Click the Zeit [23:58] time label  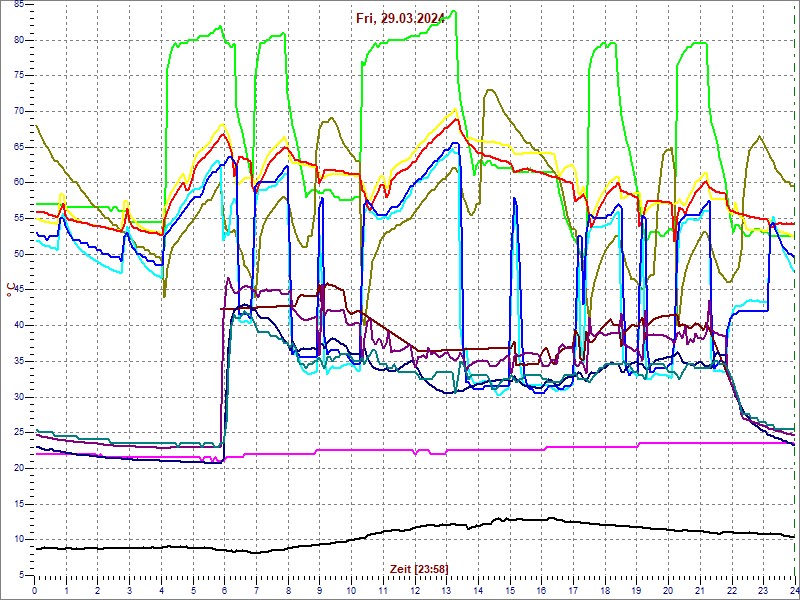coord(419,568)
